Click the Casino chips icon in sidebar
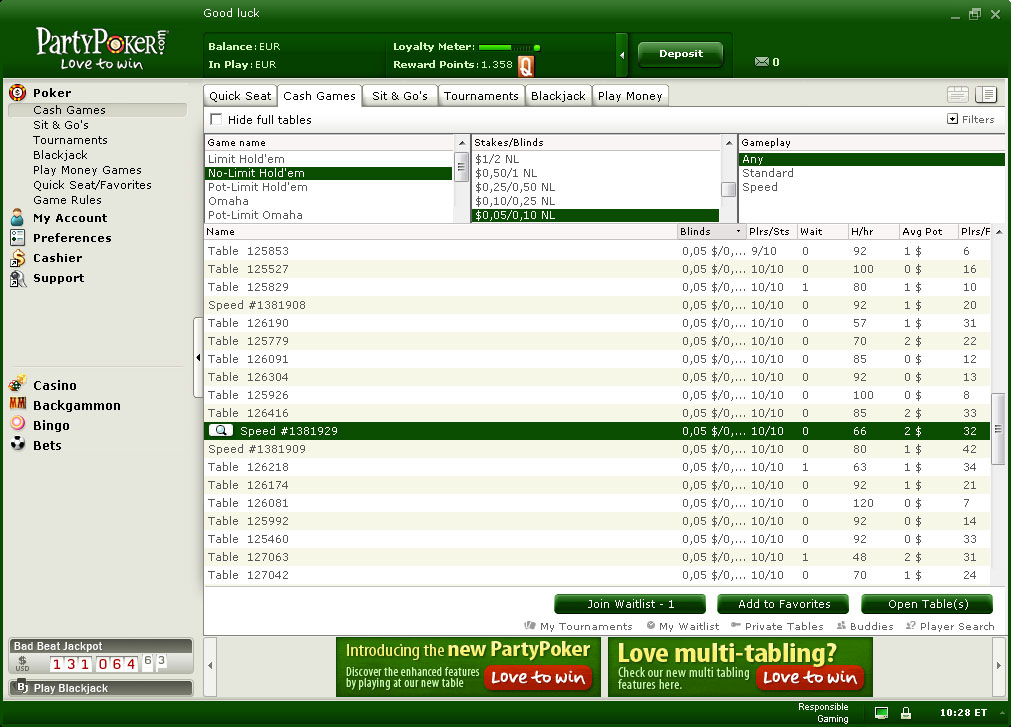 tap(17, 383)
